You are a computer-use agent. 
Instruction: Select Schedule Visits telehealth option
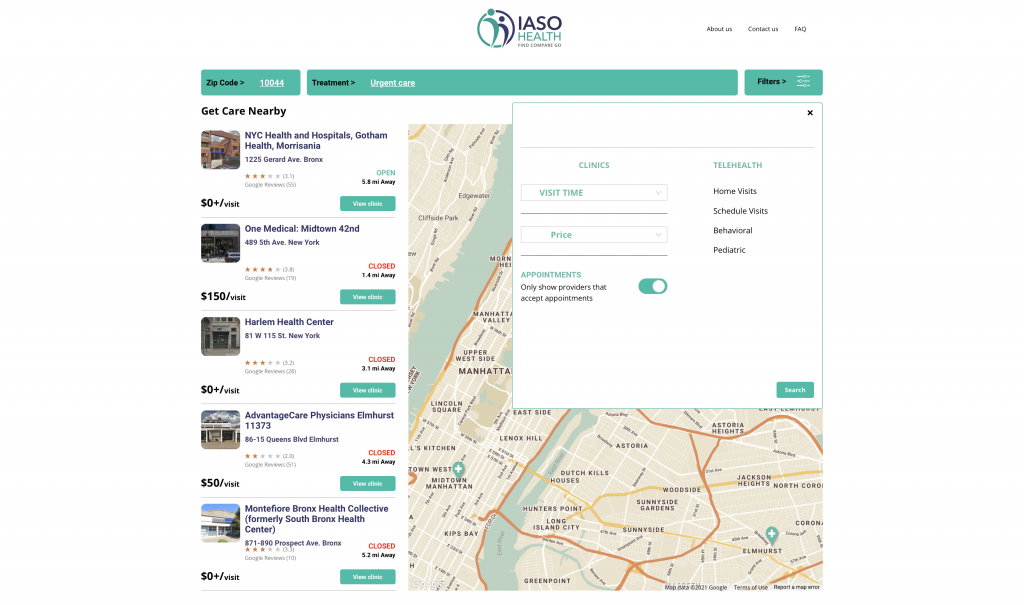coord(740,211)
